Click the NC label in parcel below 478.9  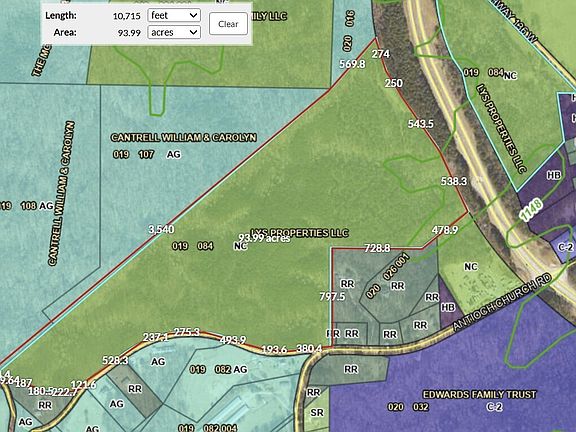471,266
